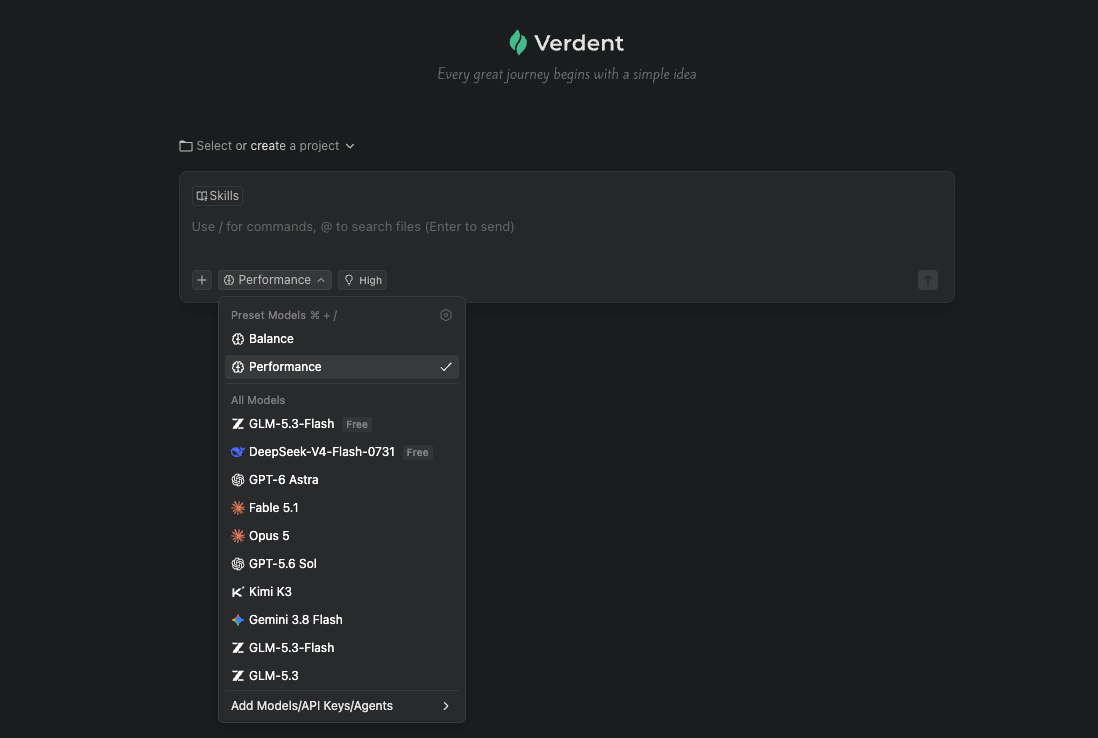Click the Balance preset icon
1098x738 pixels.
tap(238, 339)
